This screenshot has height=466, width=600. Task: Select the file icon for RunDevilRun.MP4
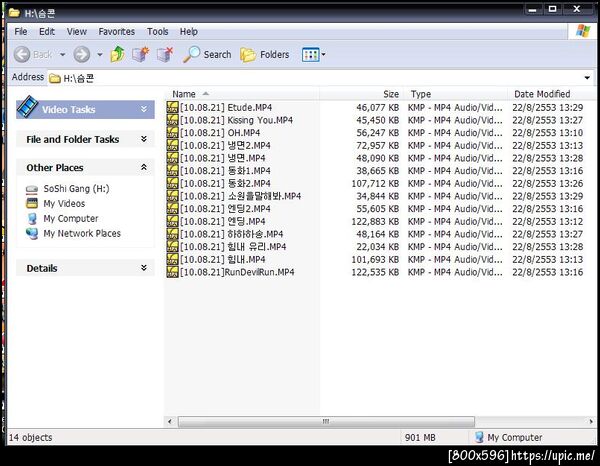[173, 272]
